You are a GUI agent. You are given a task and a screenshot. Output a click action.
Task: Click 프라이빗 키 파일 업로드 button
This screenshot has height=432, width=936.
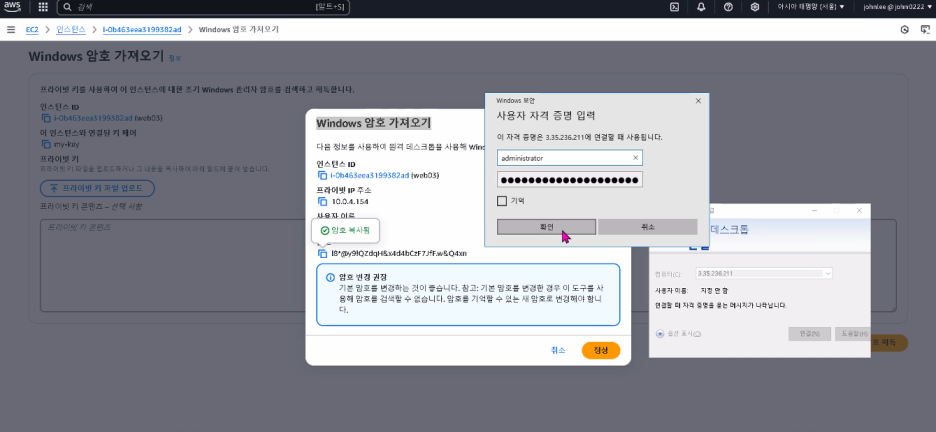[x=97, y=188]
